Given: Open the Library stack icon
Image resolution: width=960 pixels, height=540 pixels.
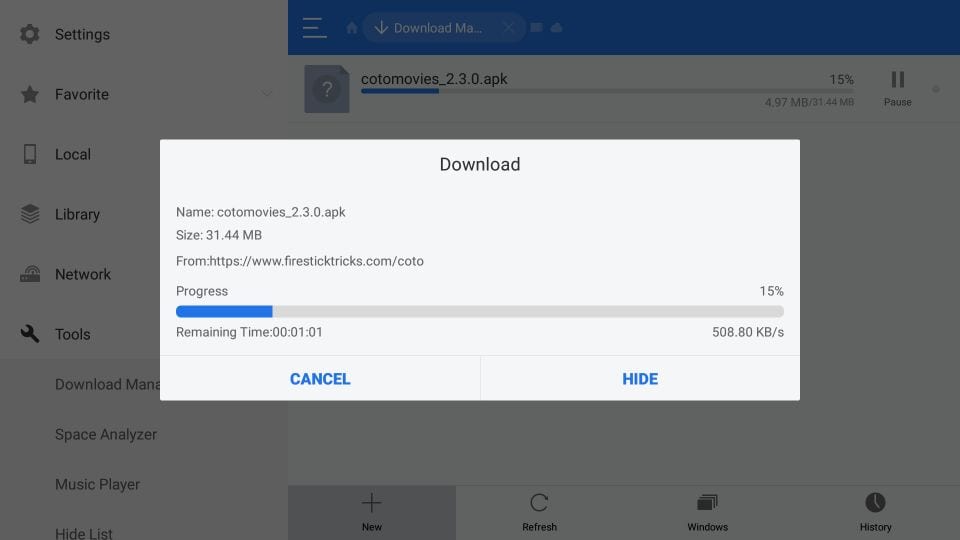Looking at the screenshot, I should pyautogui.click(x=29, y=214).
